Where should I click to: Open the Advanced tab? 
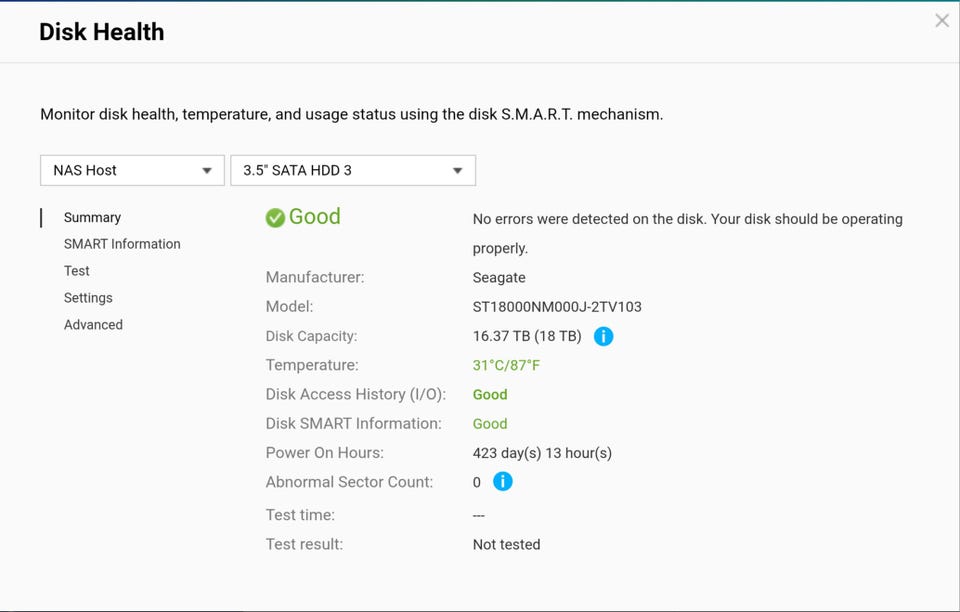pos(93,325)
